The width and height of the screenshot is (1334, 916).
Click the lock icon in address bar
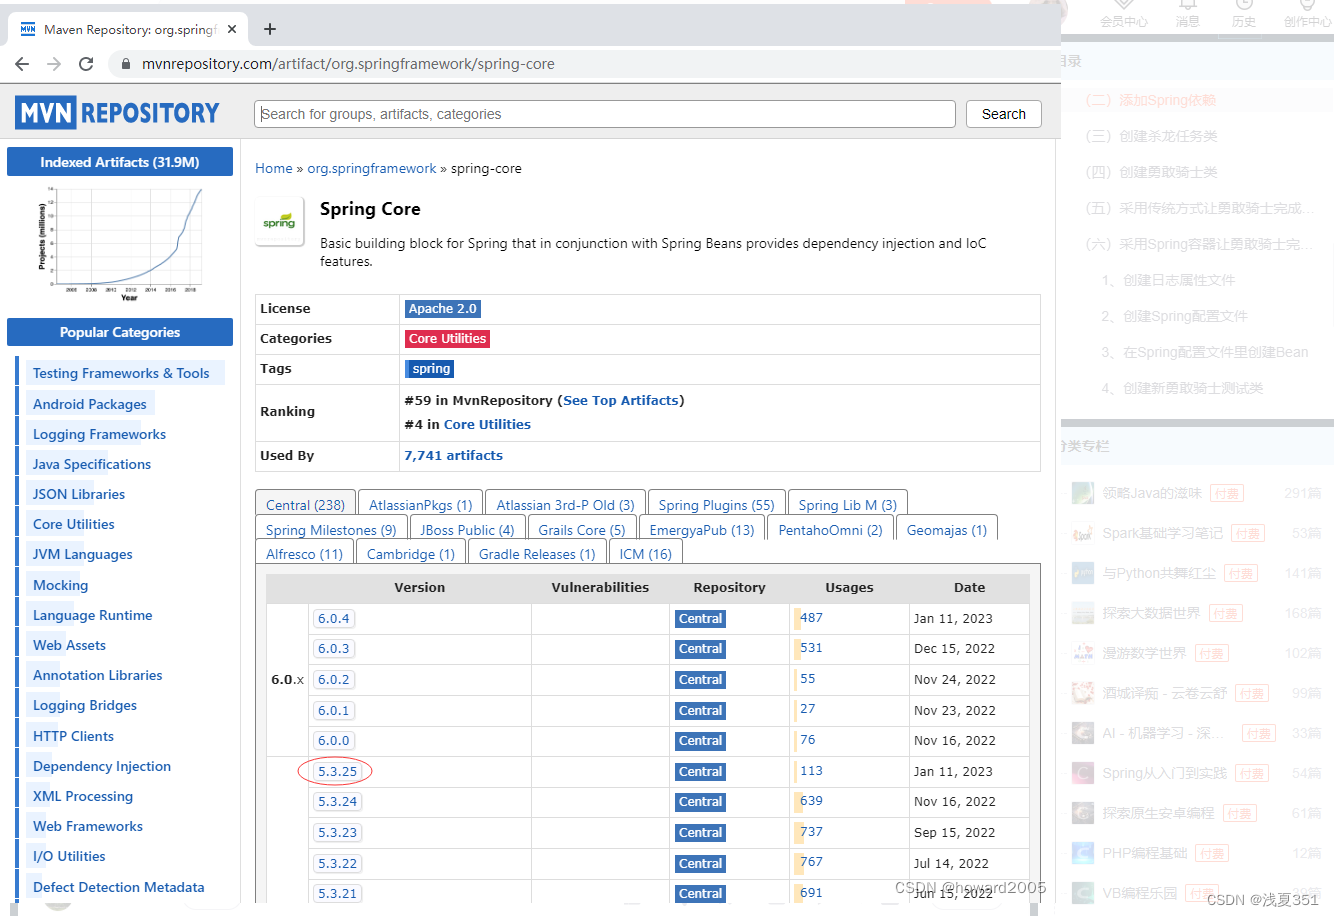(126, 64)
